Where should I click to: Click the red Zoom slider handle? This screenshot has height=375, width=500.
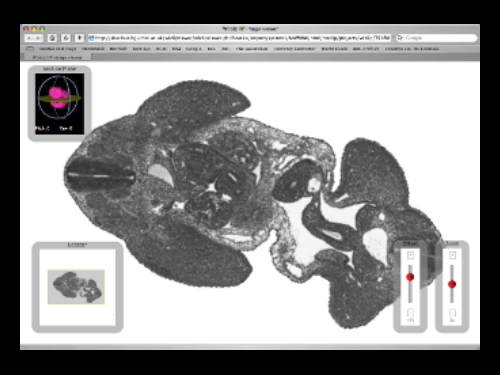point(452,284)
